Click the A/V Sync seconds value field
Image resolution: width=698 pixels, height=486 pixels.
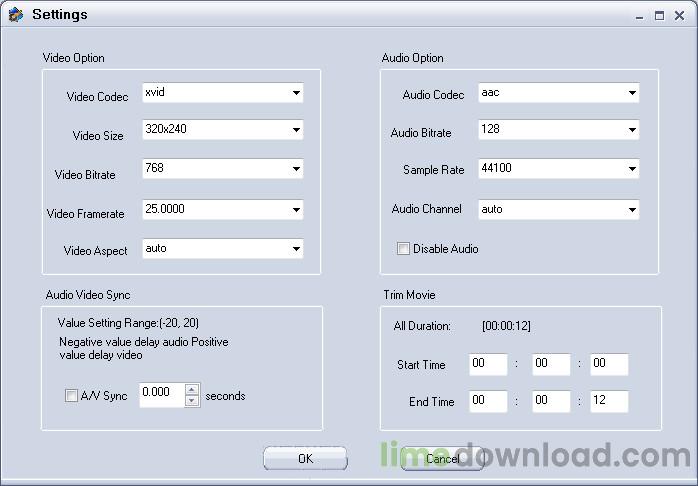pos(162,395)
